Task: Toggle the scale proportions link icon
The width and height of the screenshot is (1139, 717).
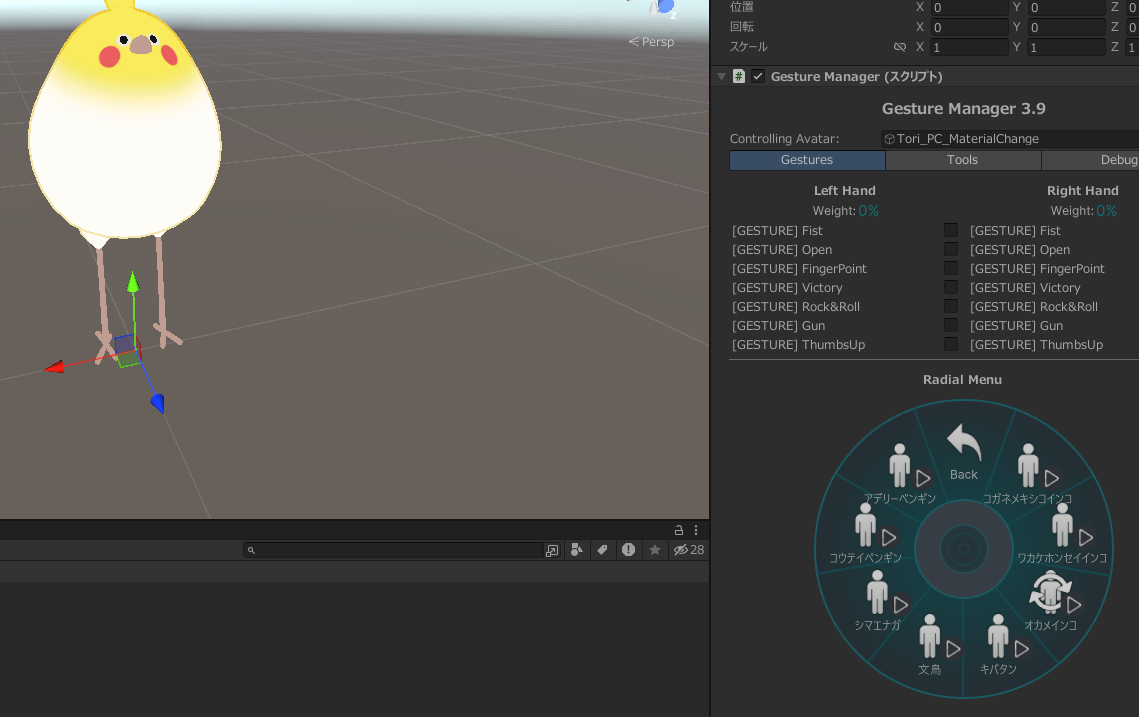Action: (899, 47)
